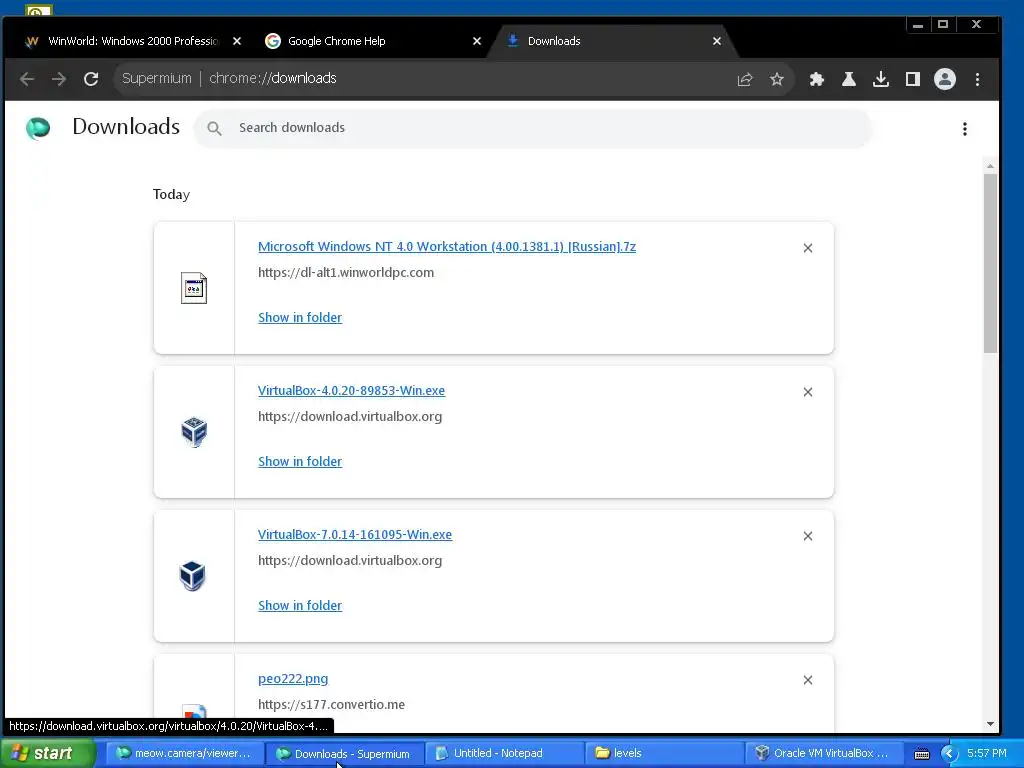Switch to Untitled - Notepad window
This screenshot has width=1024, height=768.
(x=504, y=754)
